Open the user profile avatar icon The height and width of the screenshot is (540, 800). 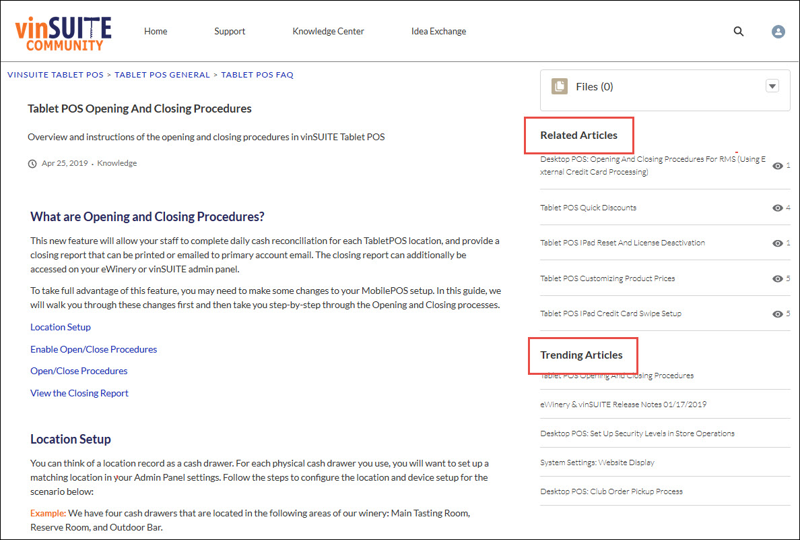pos(778,32)
